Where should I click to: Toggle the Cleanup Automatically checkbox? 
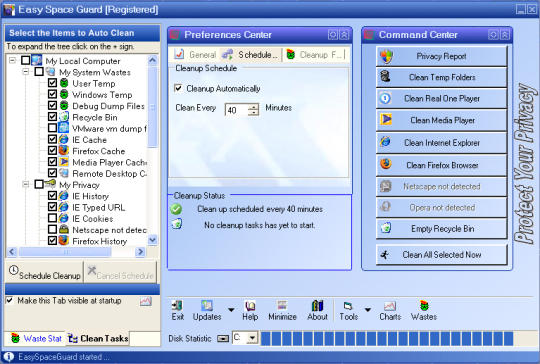pyautogui.click(x=178, y=88)
